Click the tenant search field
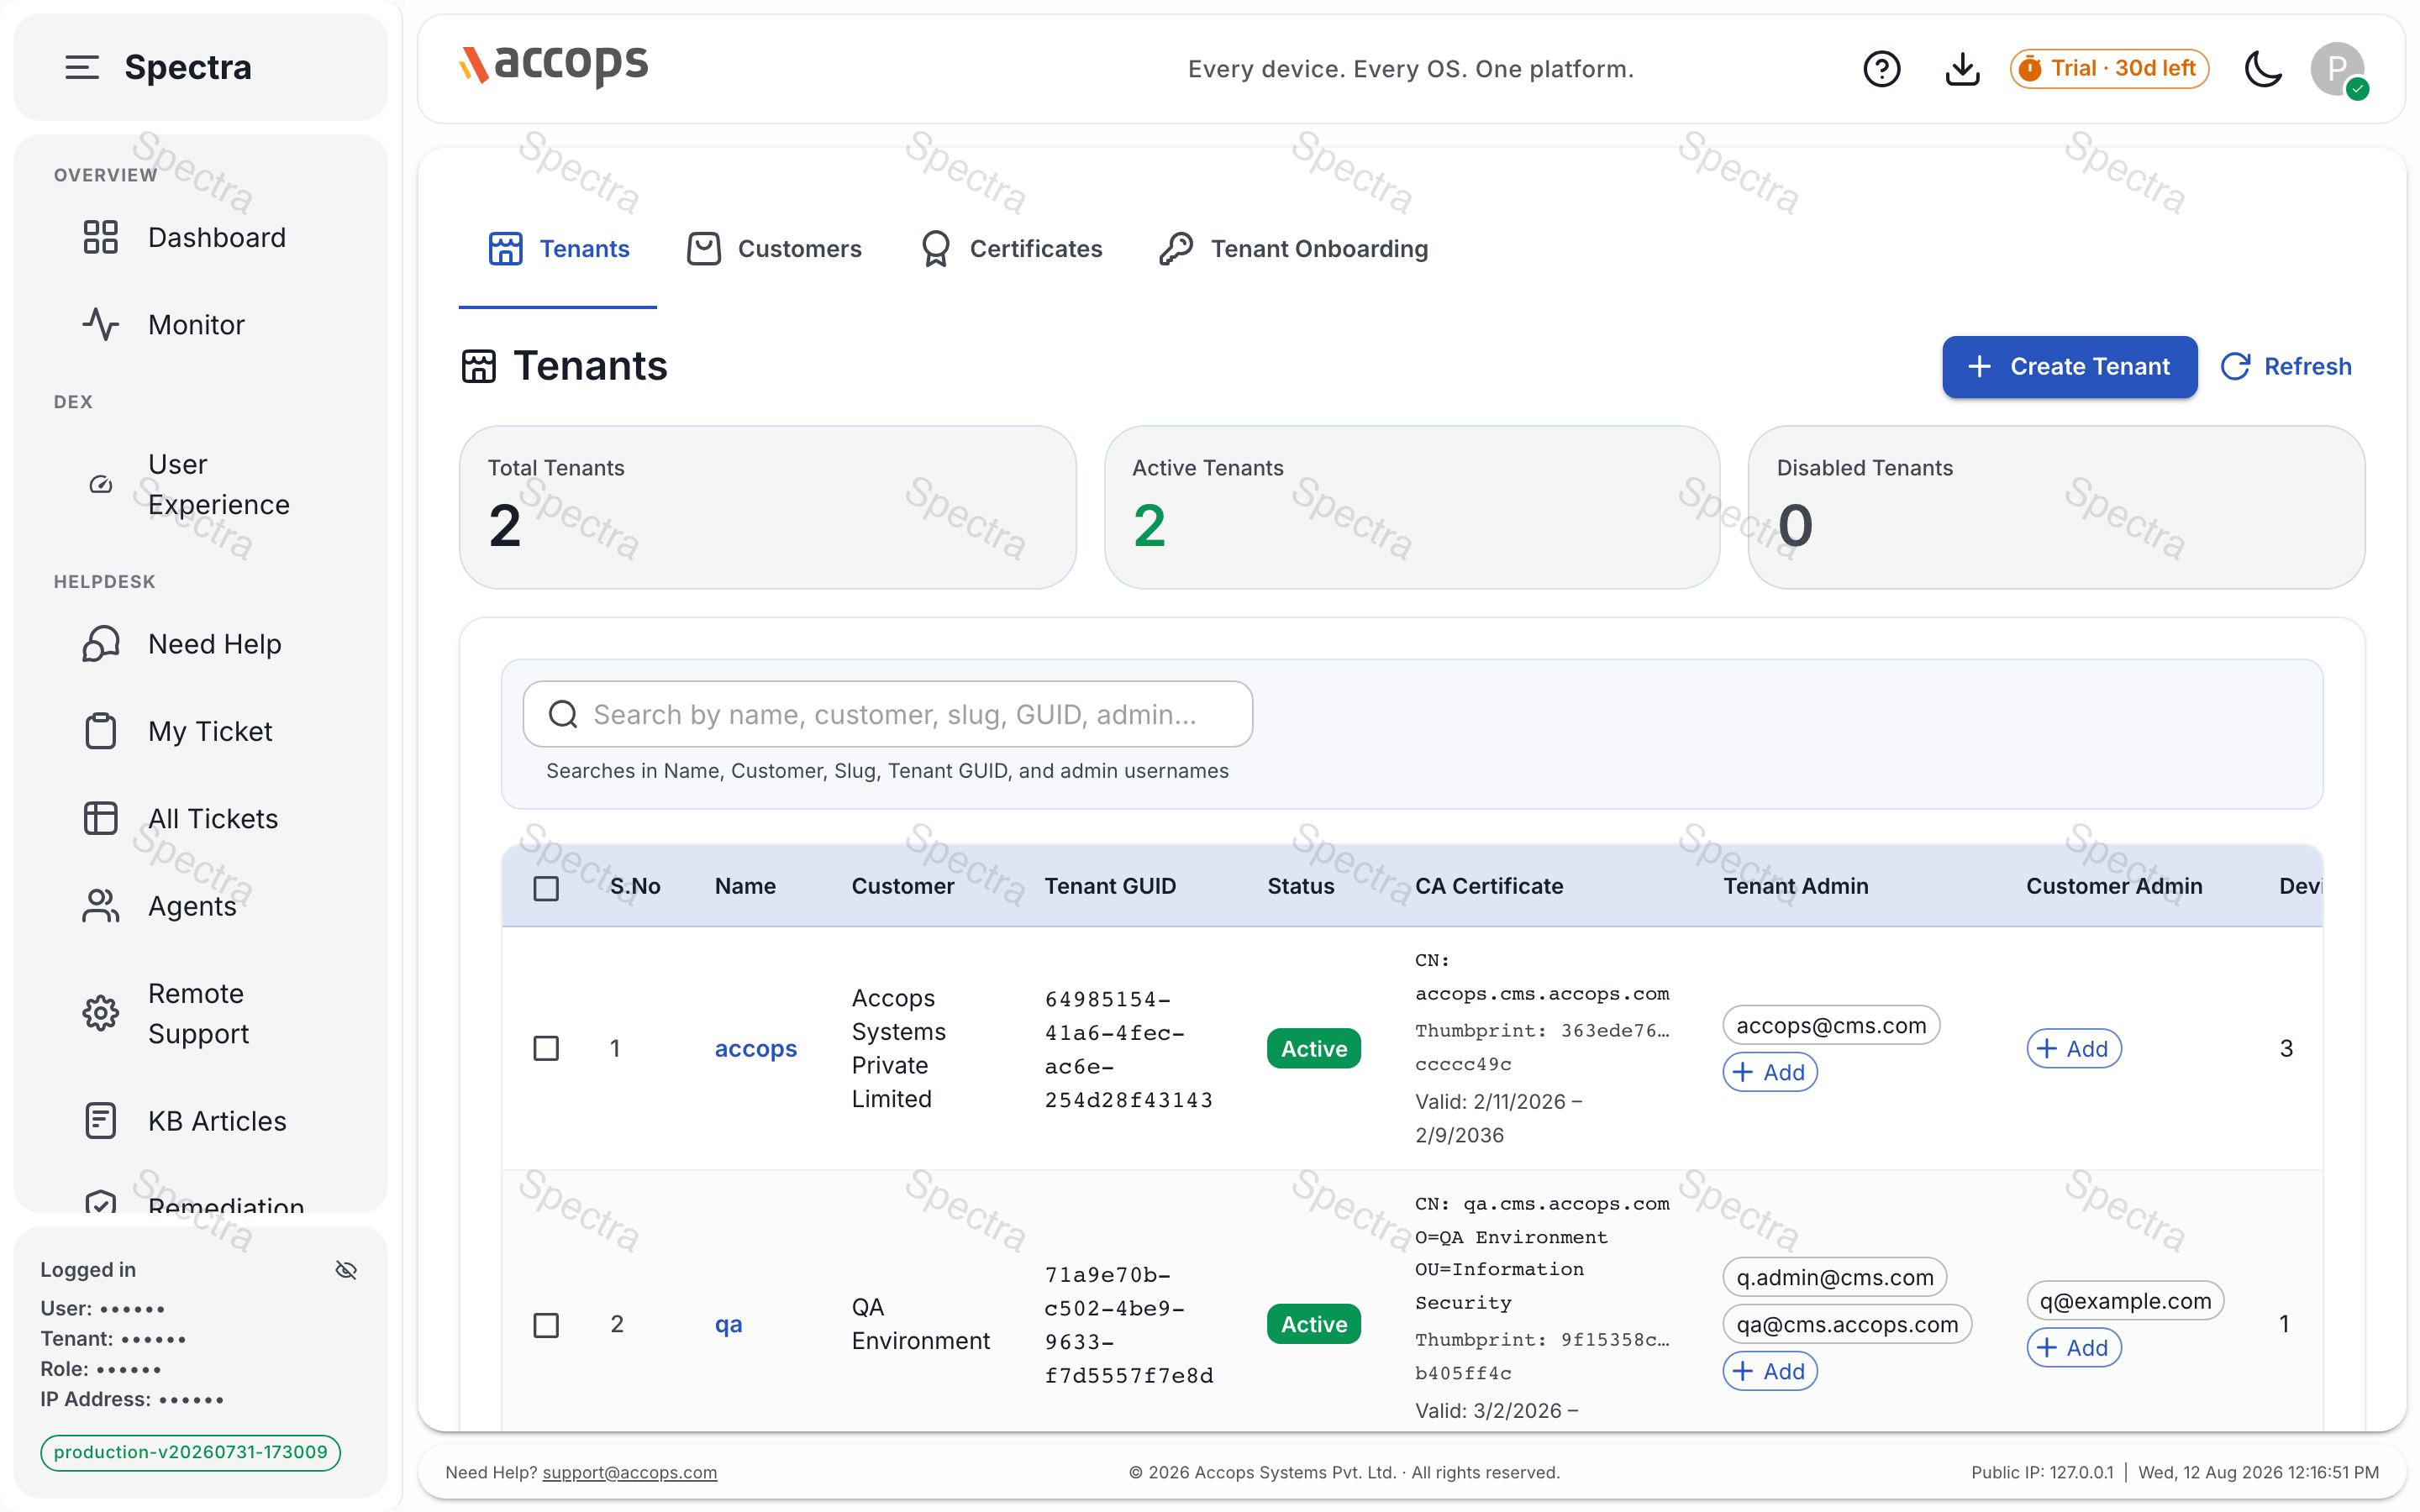Screen dimensions: 2420x1512 [887, 714]
